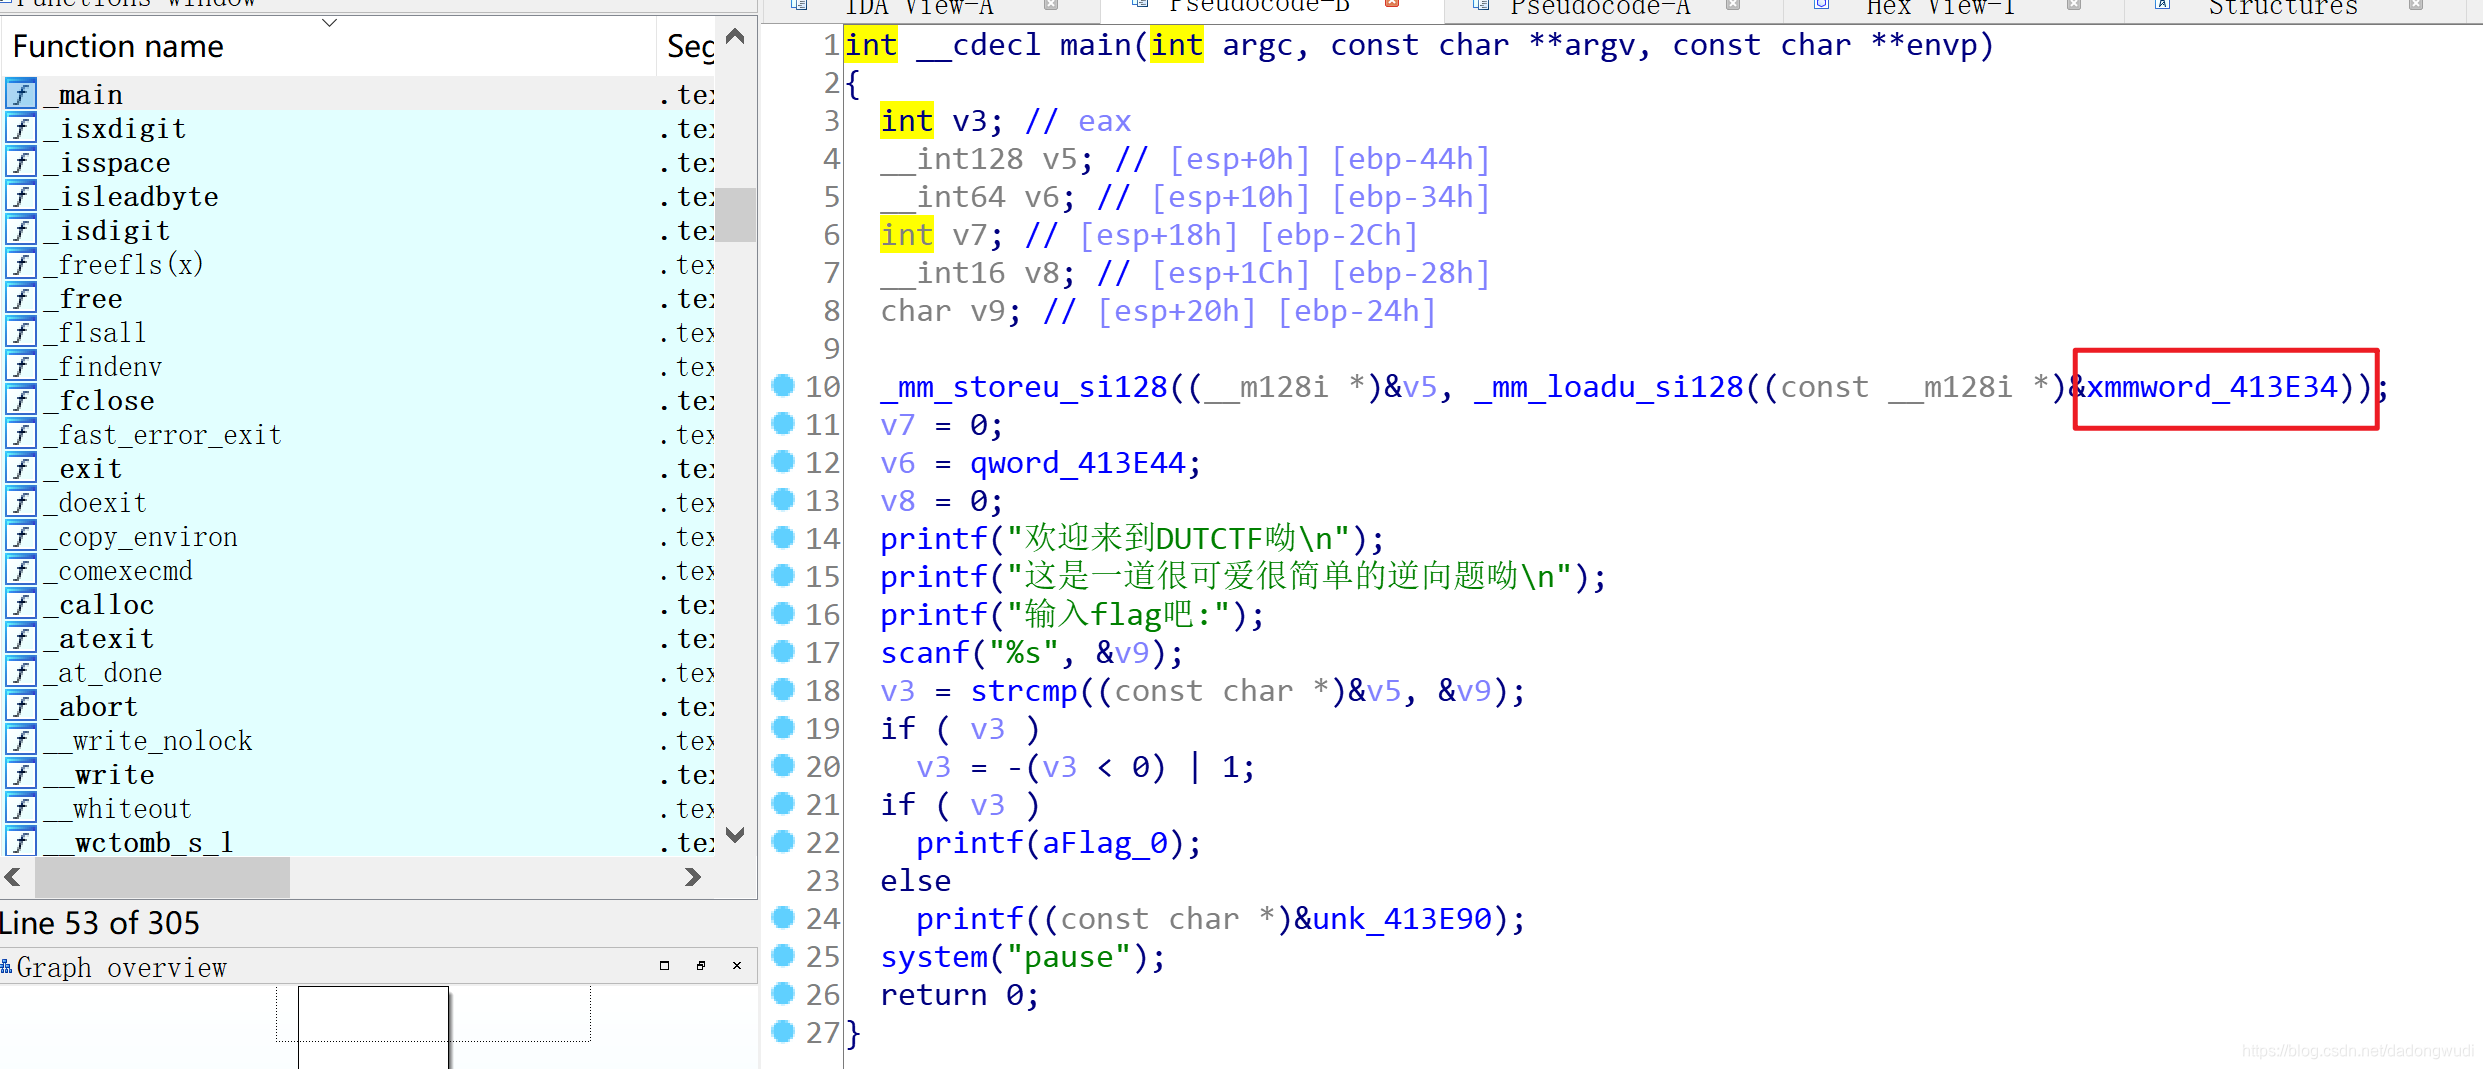Click the functions list vertical scrollbar thumb

[x=735, y=214]
